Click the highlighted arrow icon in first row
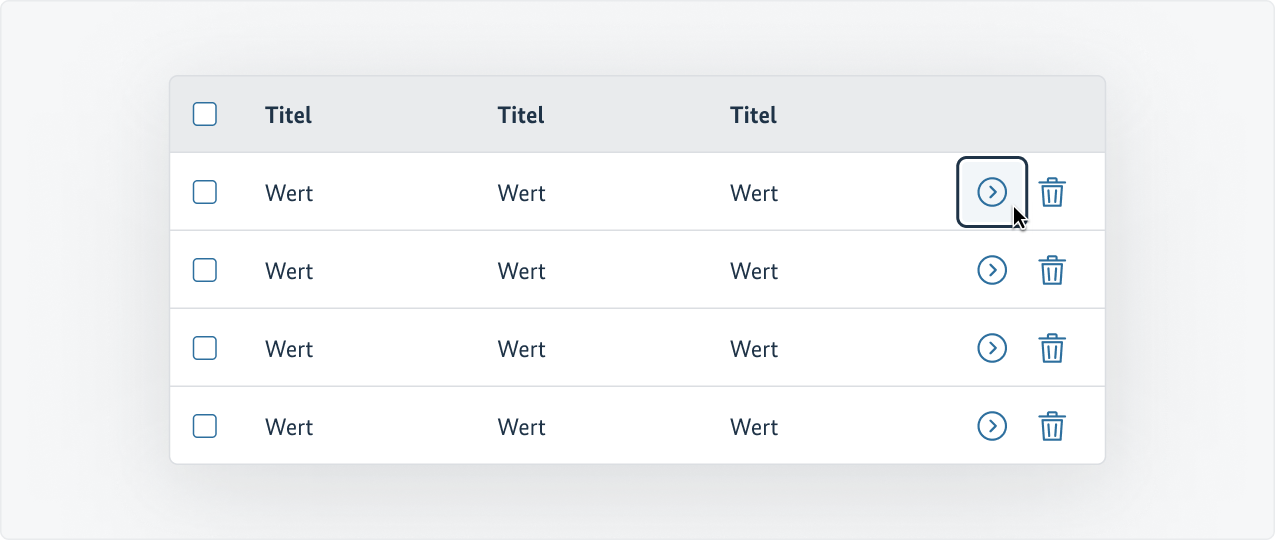Image resolution: width=1275 pixels, height=540 pixels. point(991,192)
